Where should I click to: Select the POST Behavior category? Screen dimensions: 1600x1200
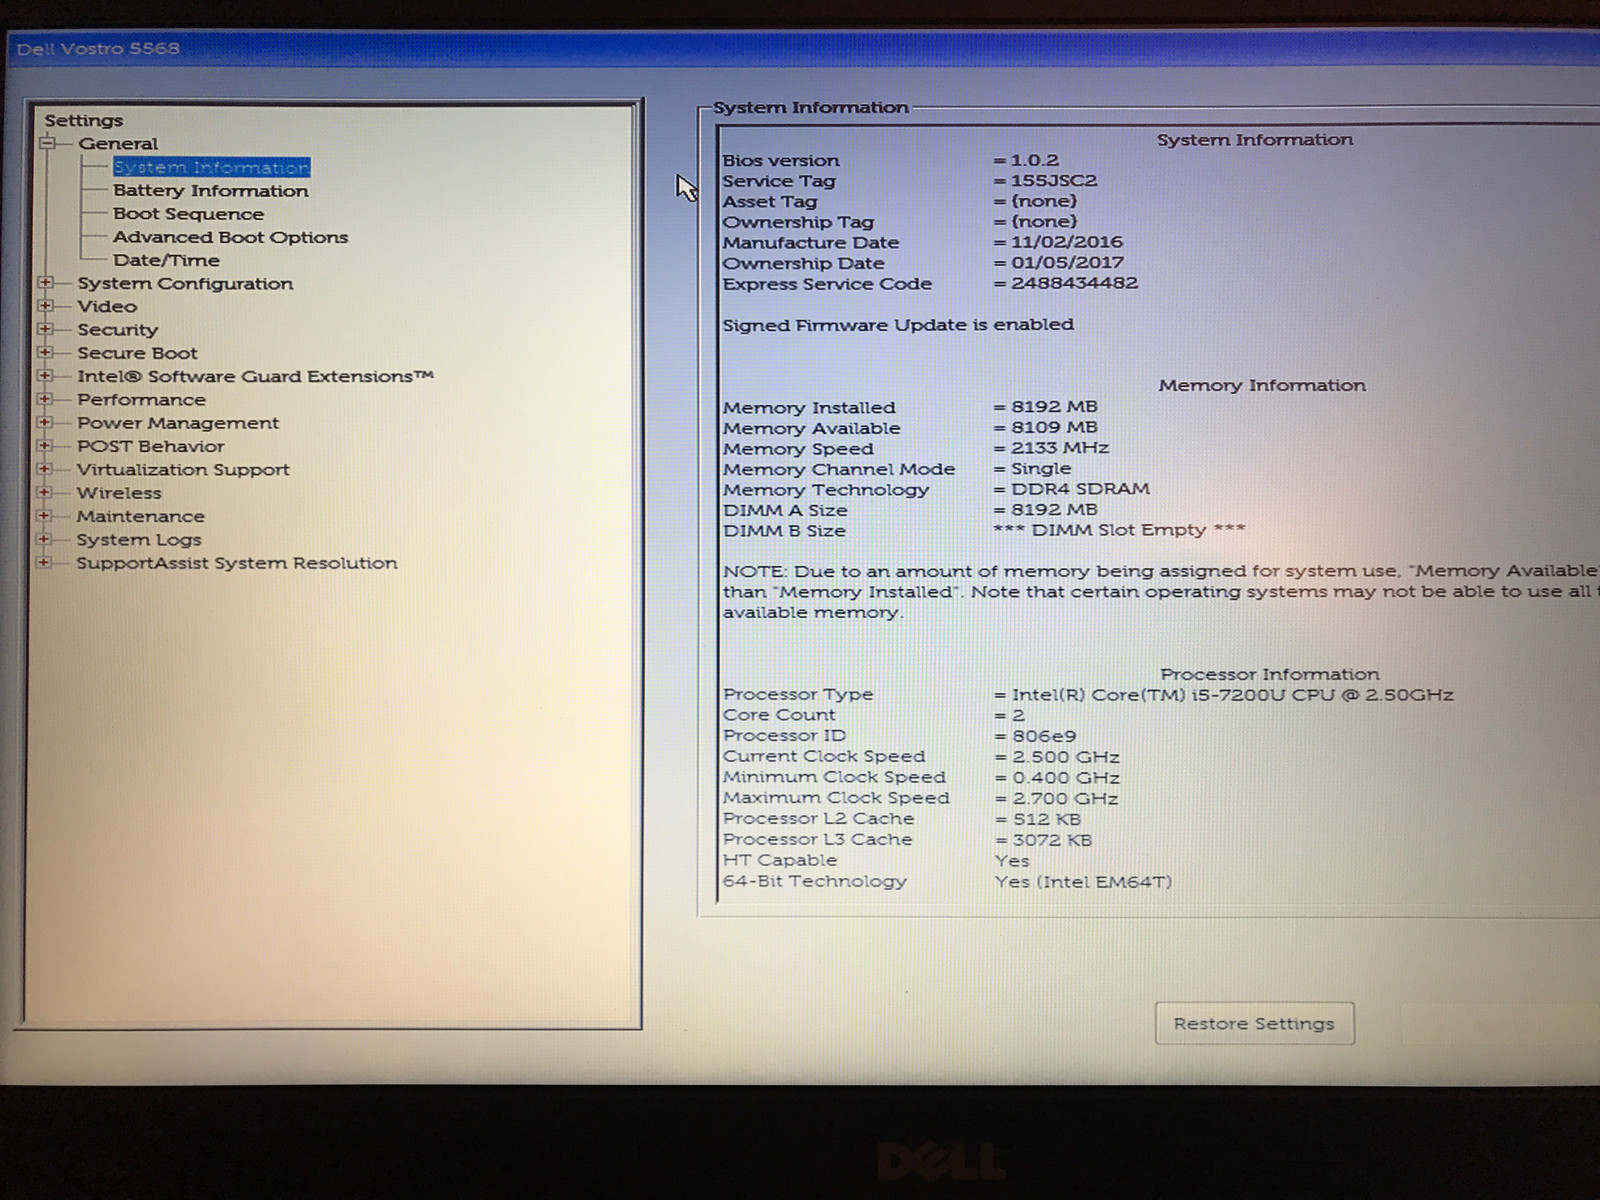[150, 446]
